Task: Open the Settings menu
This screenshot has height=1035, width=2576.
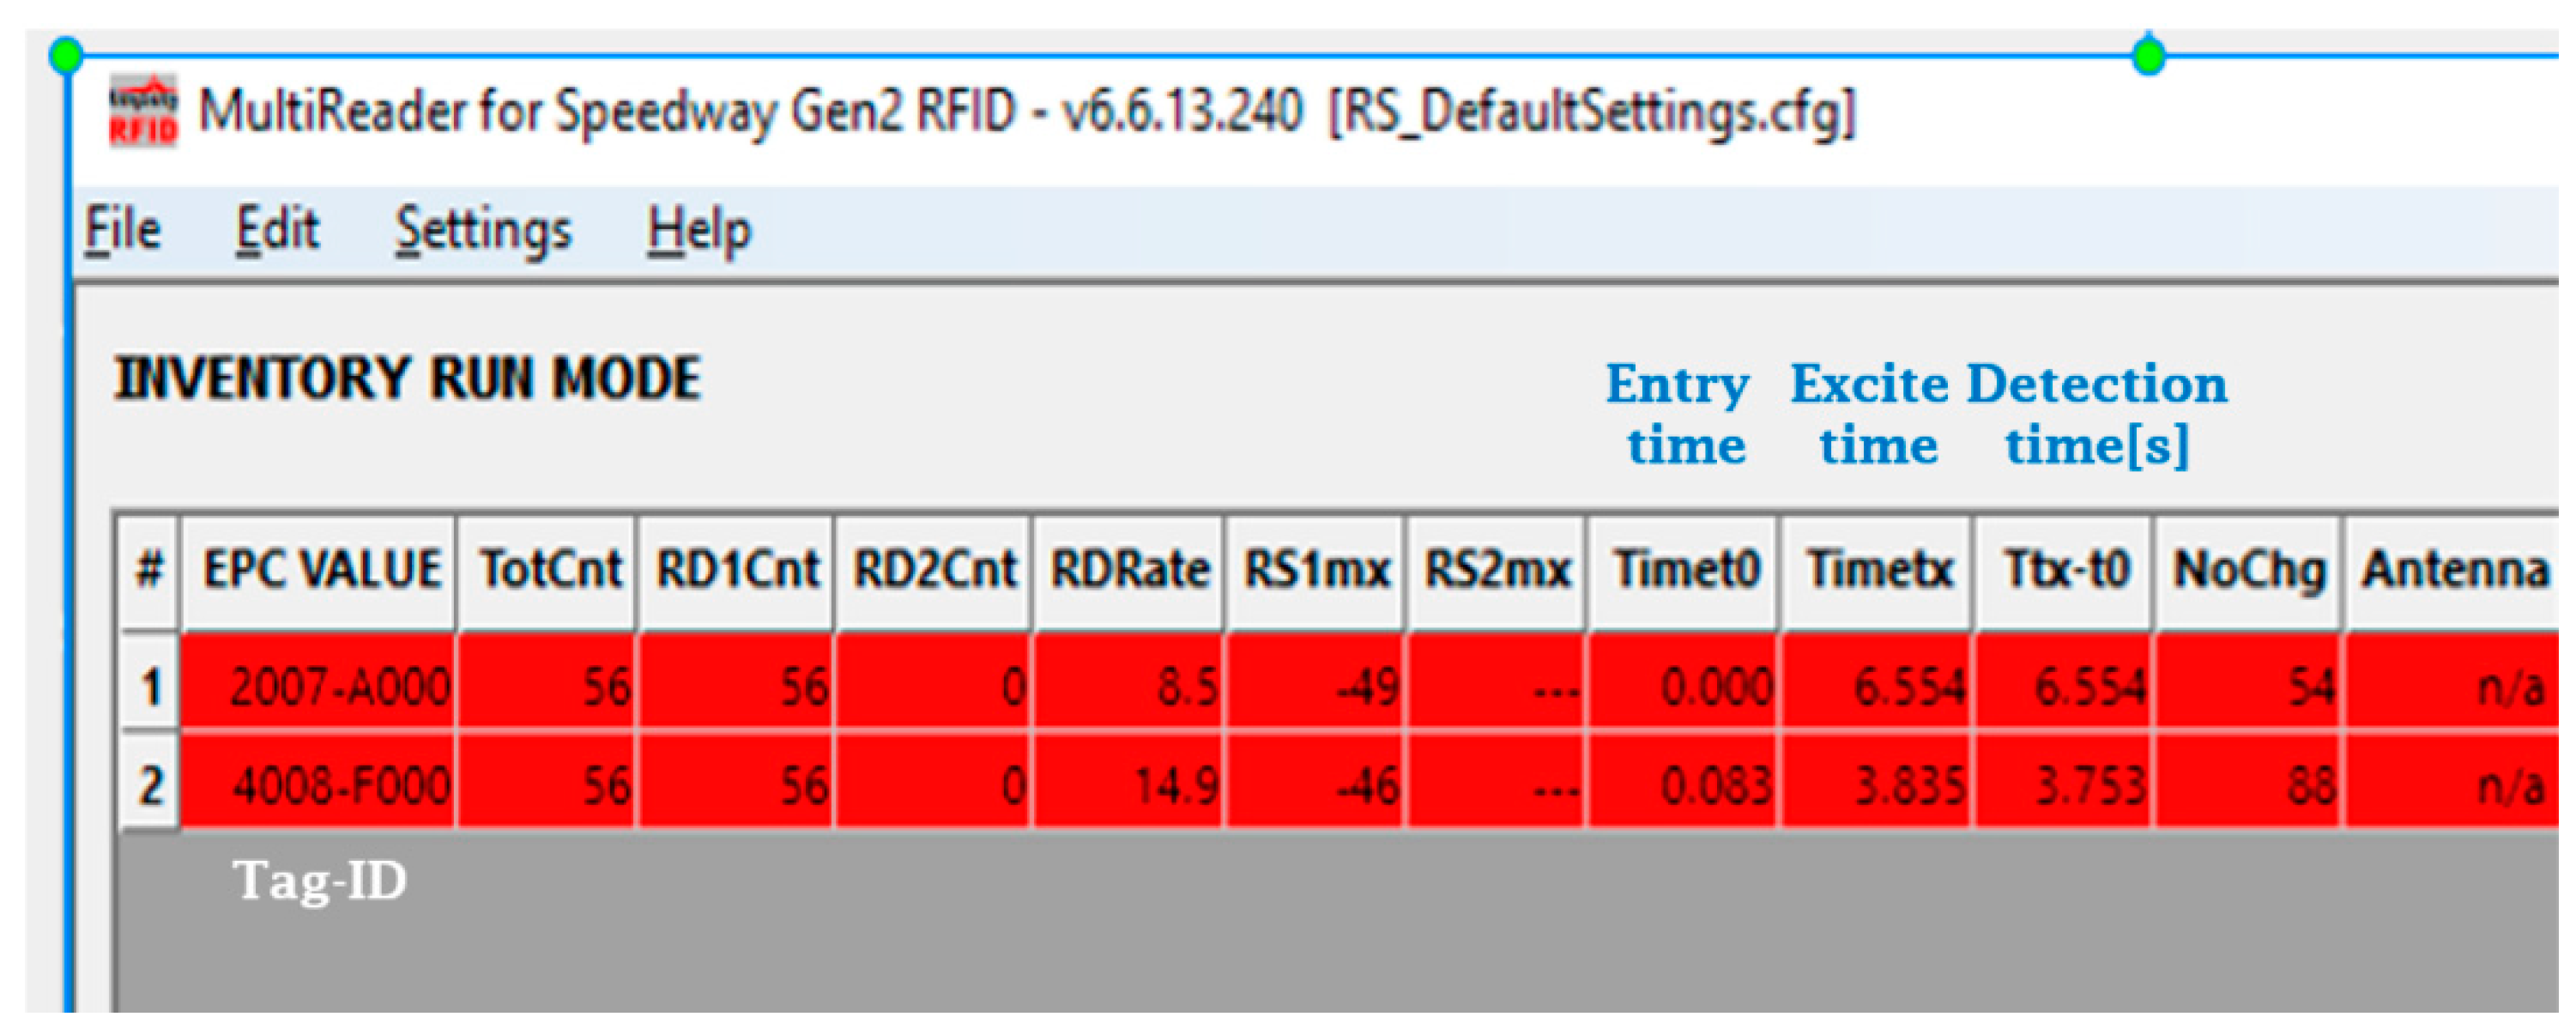Action: point(483,230)
